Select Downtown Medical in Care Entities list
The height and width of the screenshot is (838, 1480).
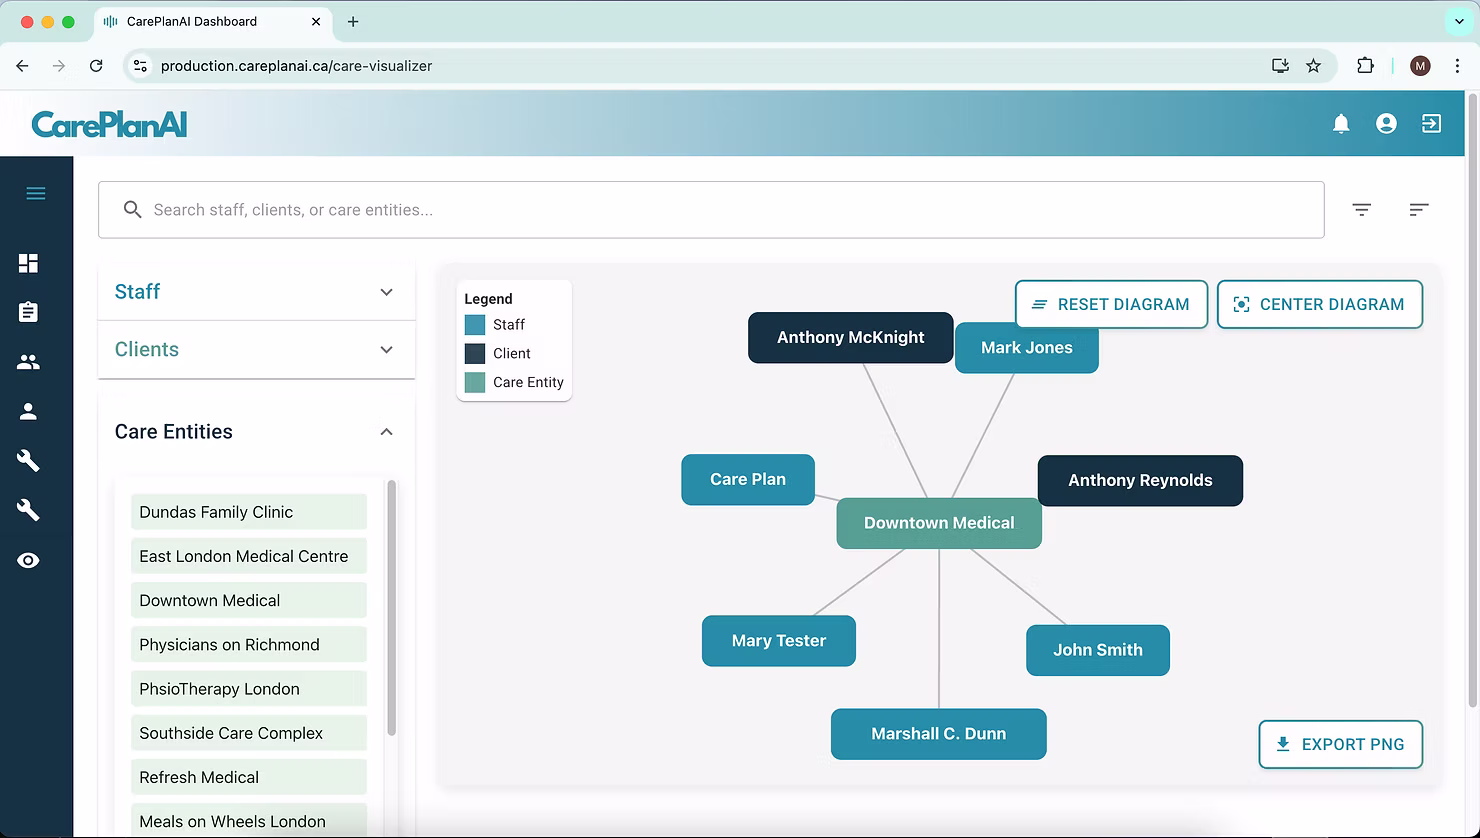(248, 600)
